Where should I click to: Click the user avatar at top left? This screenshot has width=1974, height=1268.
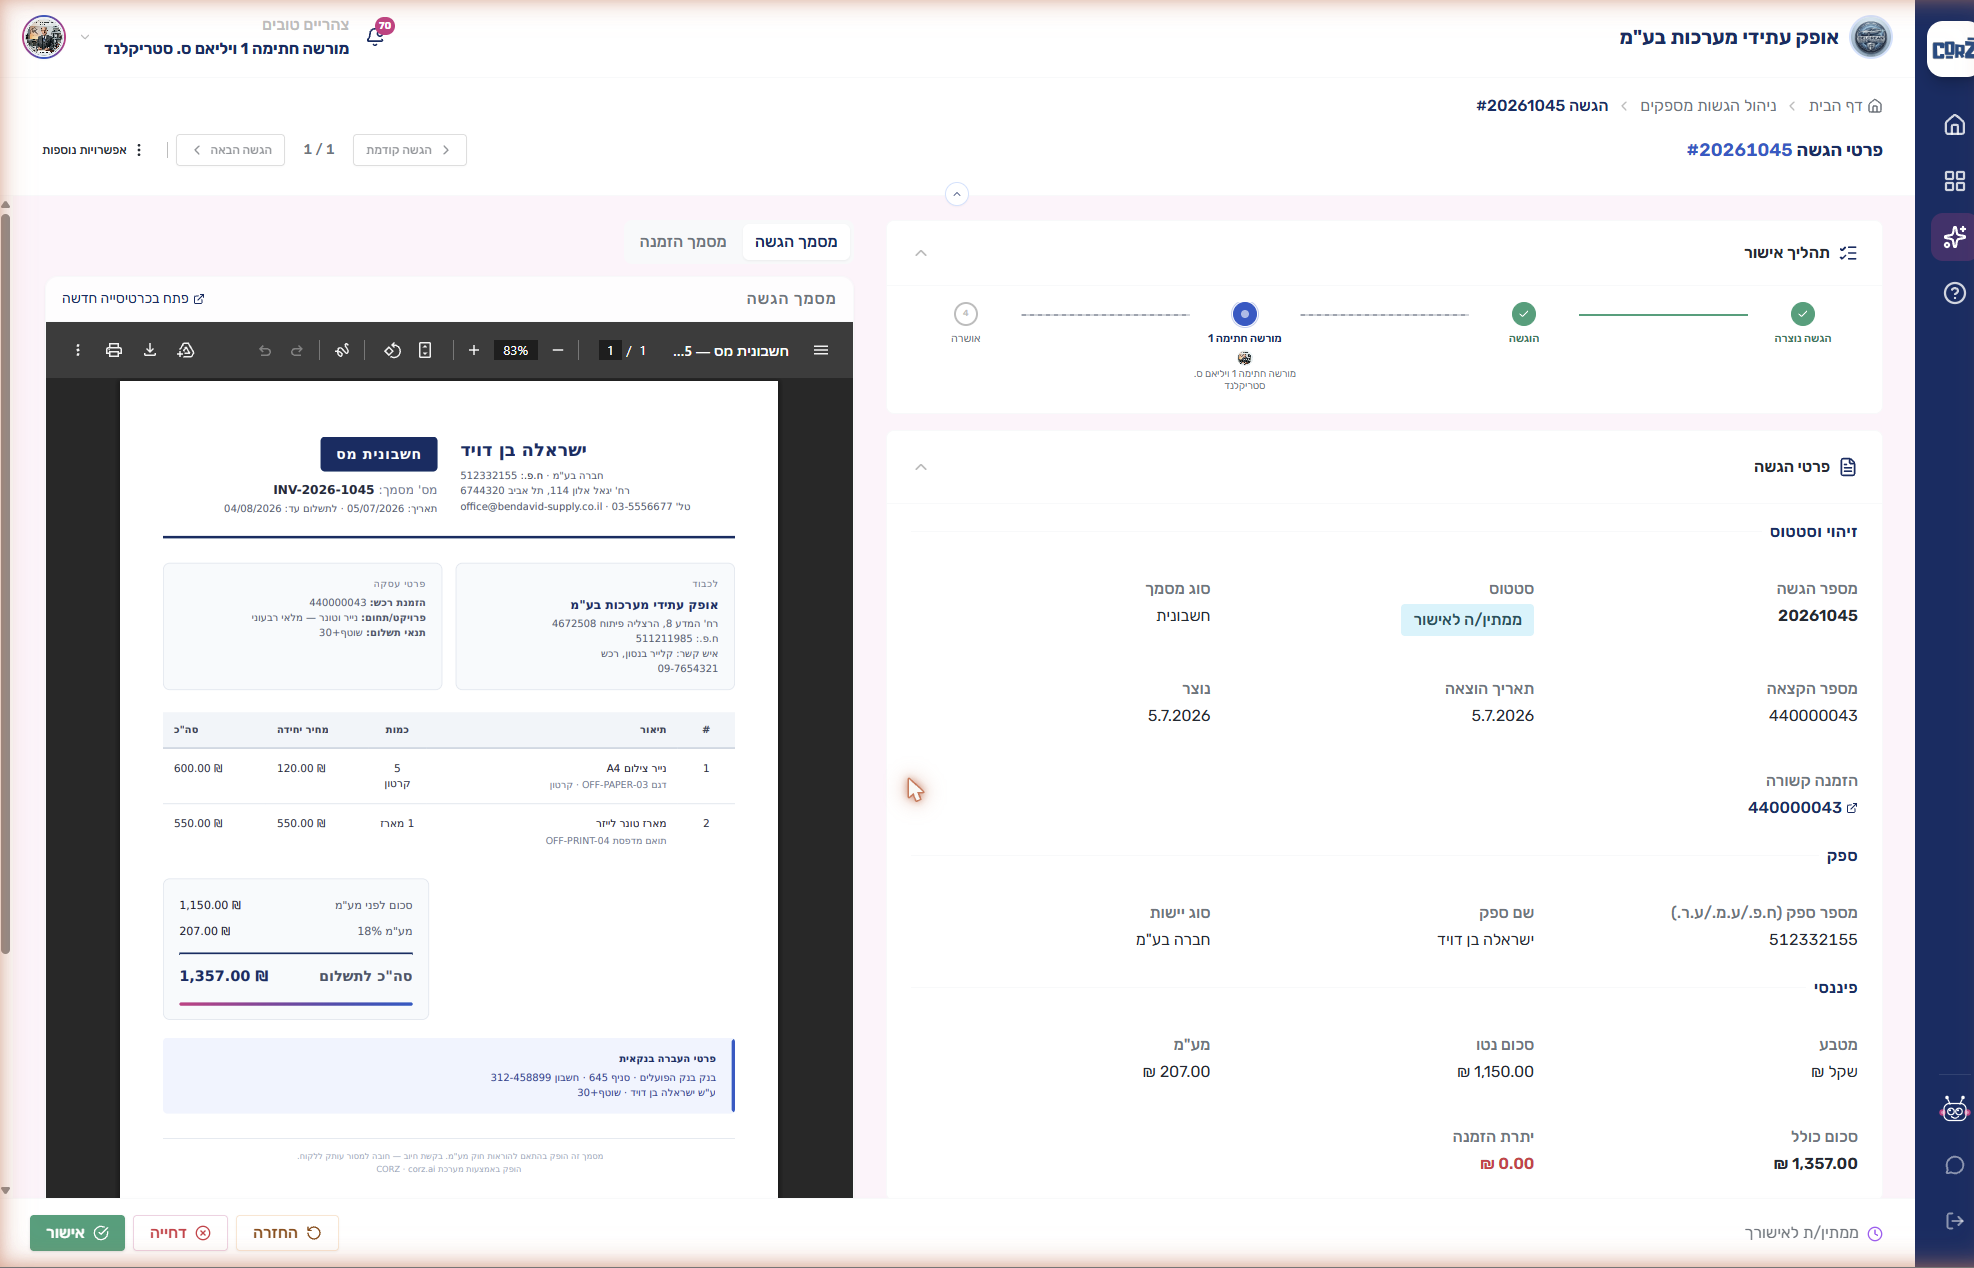point(44,37)
